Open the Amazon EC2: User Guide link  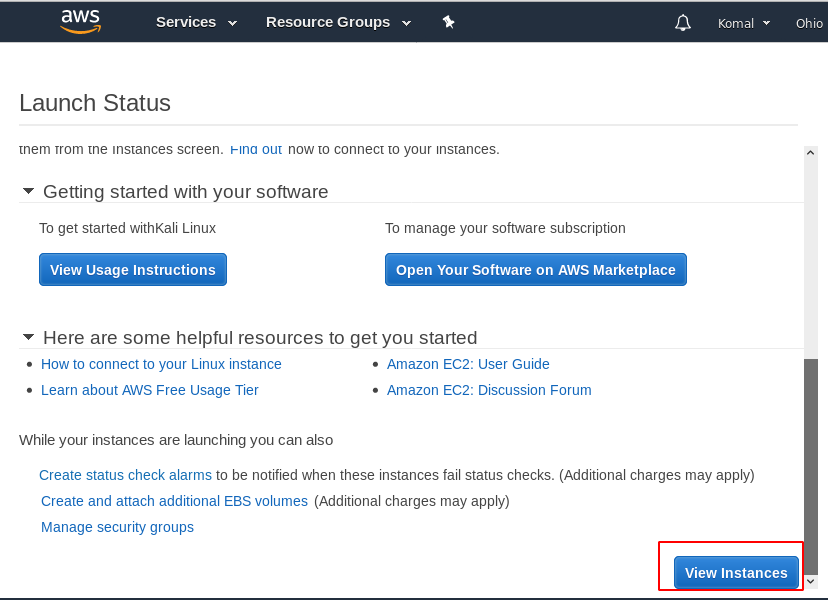point(468,364)
